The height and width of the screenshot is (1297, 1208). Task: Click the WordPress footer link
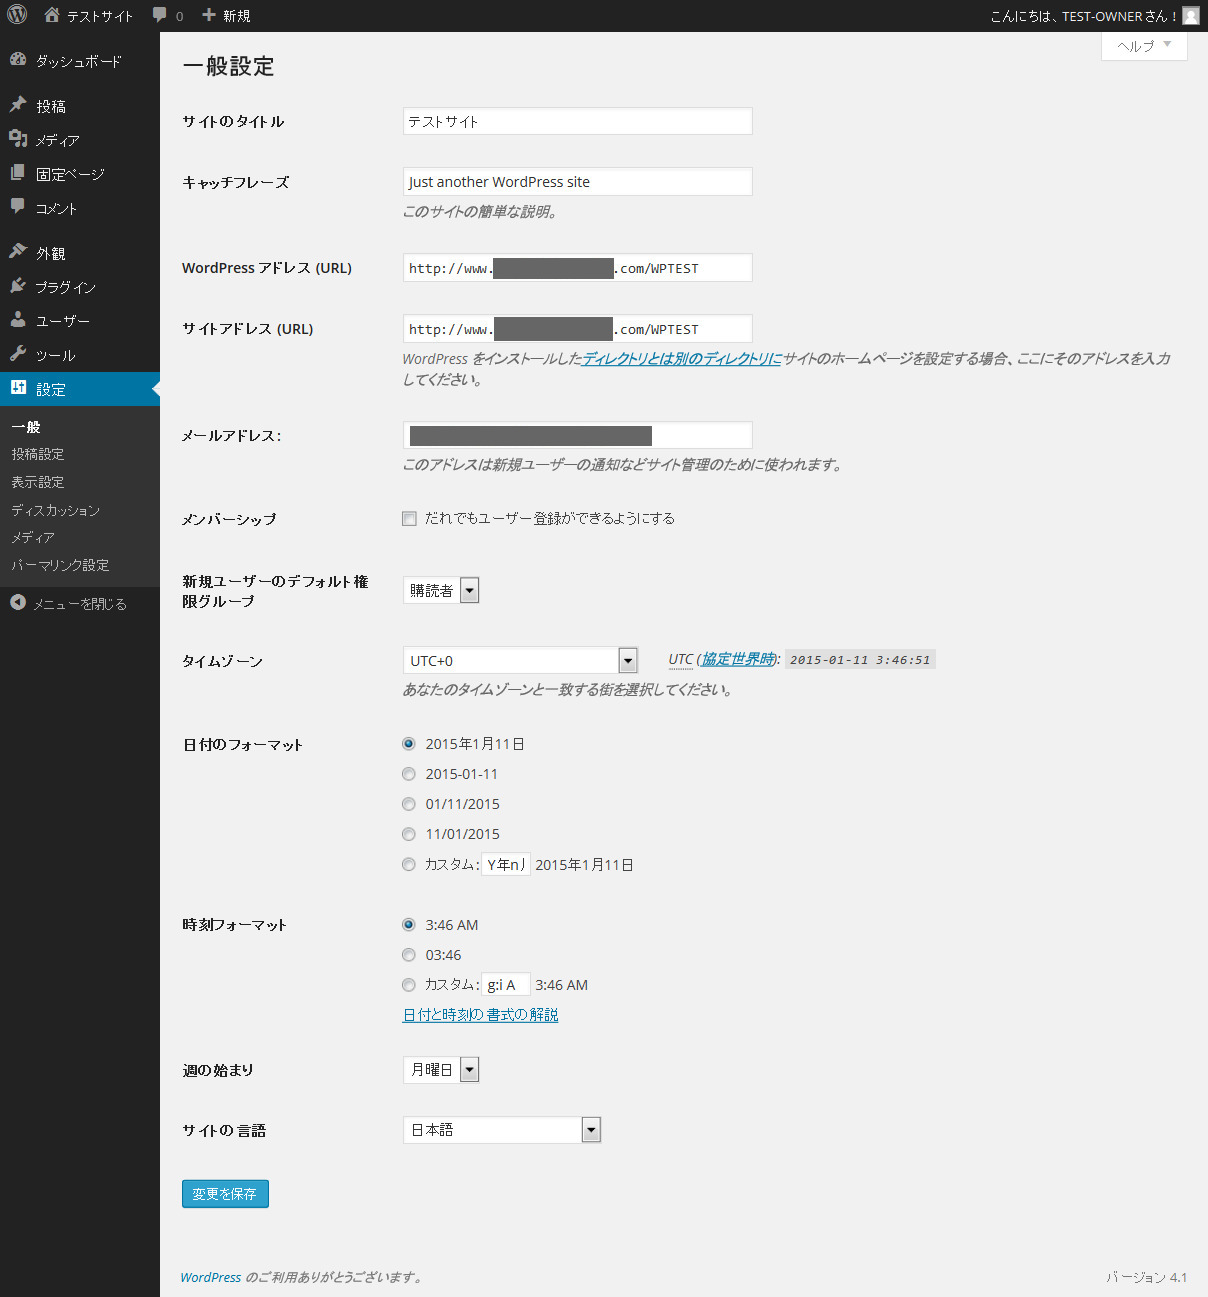tap(211, 1277)
